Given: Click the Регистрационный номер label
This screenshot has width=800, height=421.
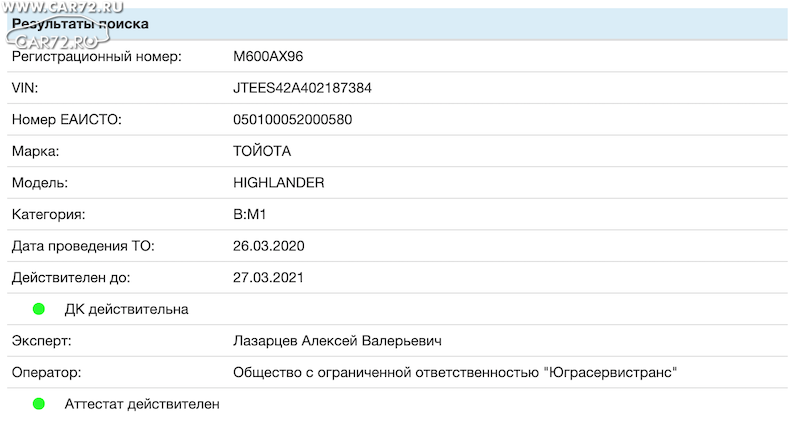Looking at the screenshot, I should pyautogui.click(x=96, y=56).
